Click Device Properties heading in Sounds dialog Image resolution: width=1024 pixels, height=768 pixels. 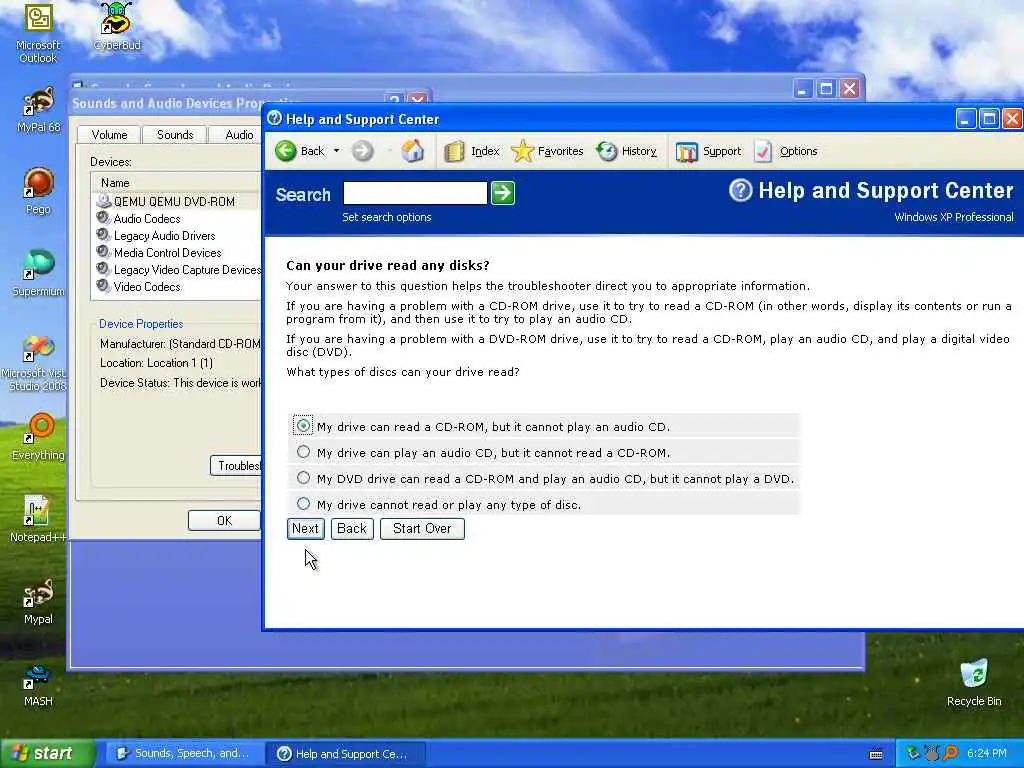coord(141,324)
